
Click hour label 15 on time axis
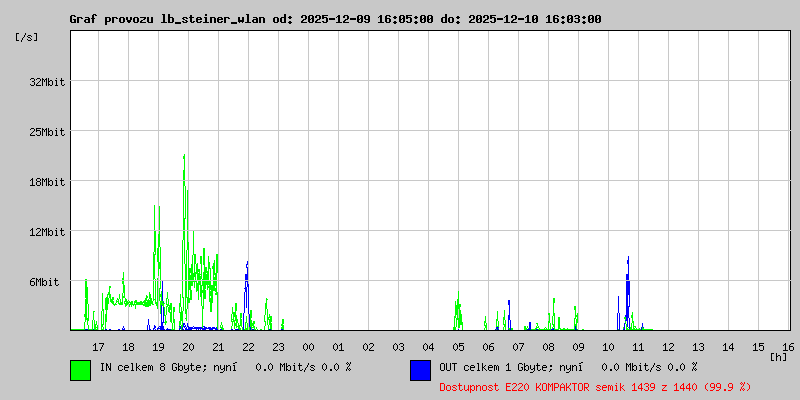pos(758,347)
